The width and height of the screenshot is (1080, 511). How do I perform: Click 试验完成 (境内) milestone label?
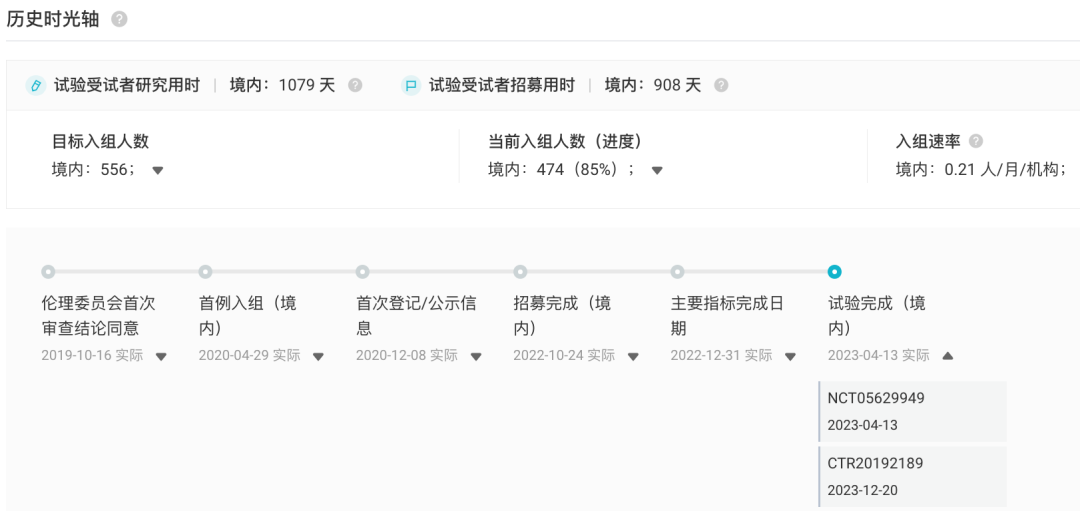coord(877,315)
